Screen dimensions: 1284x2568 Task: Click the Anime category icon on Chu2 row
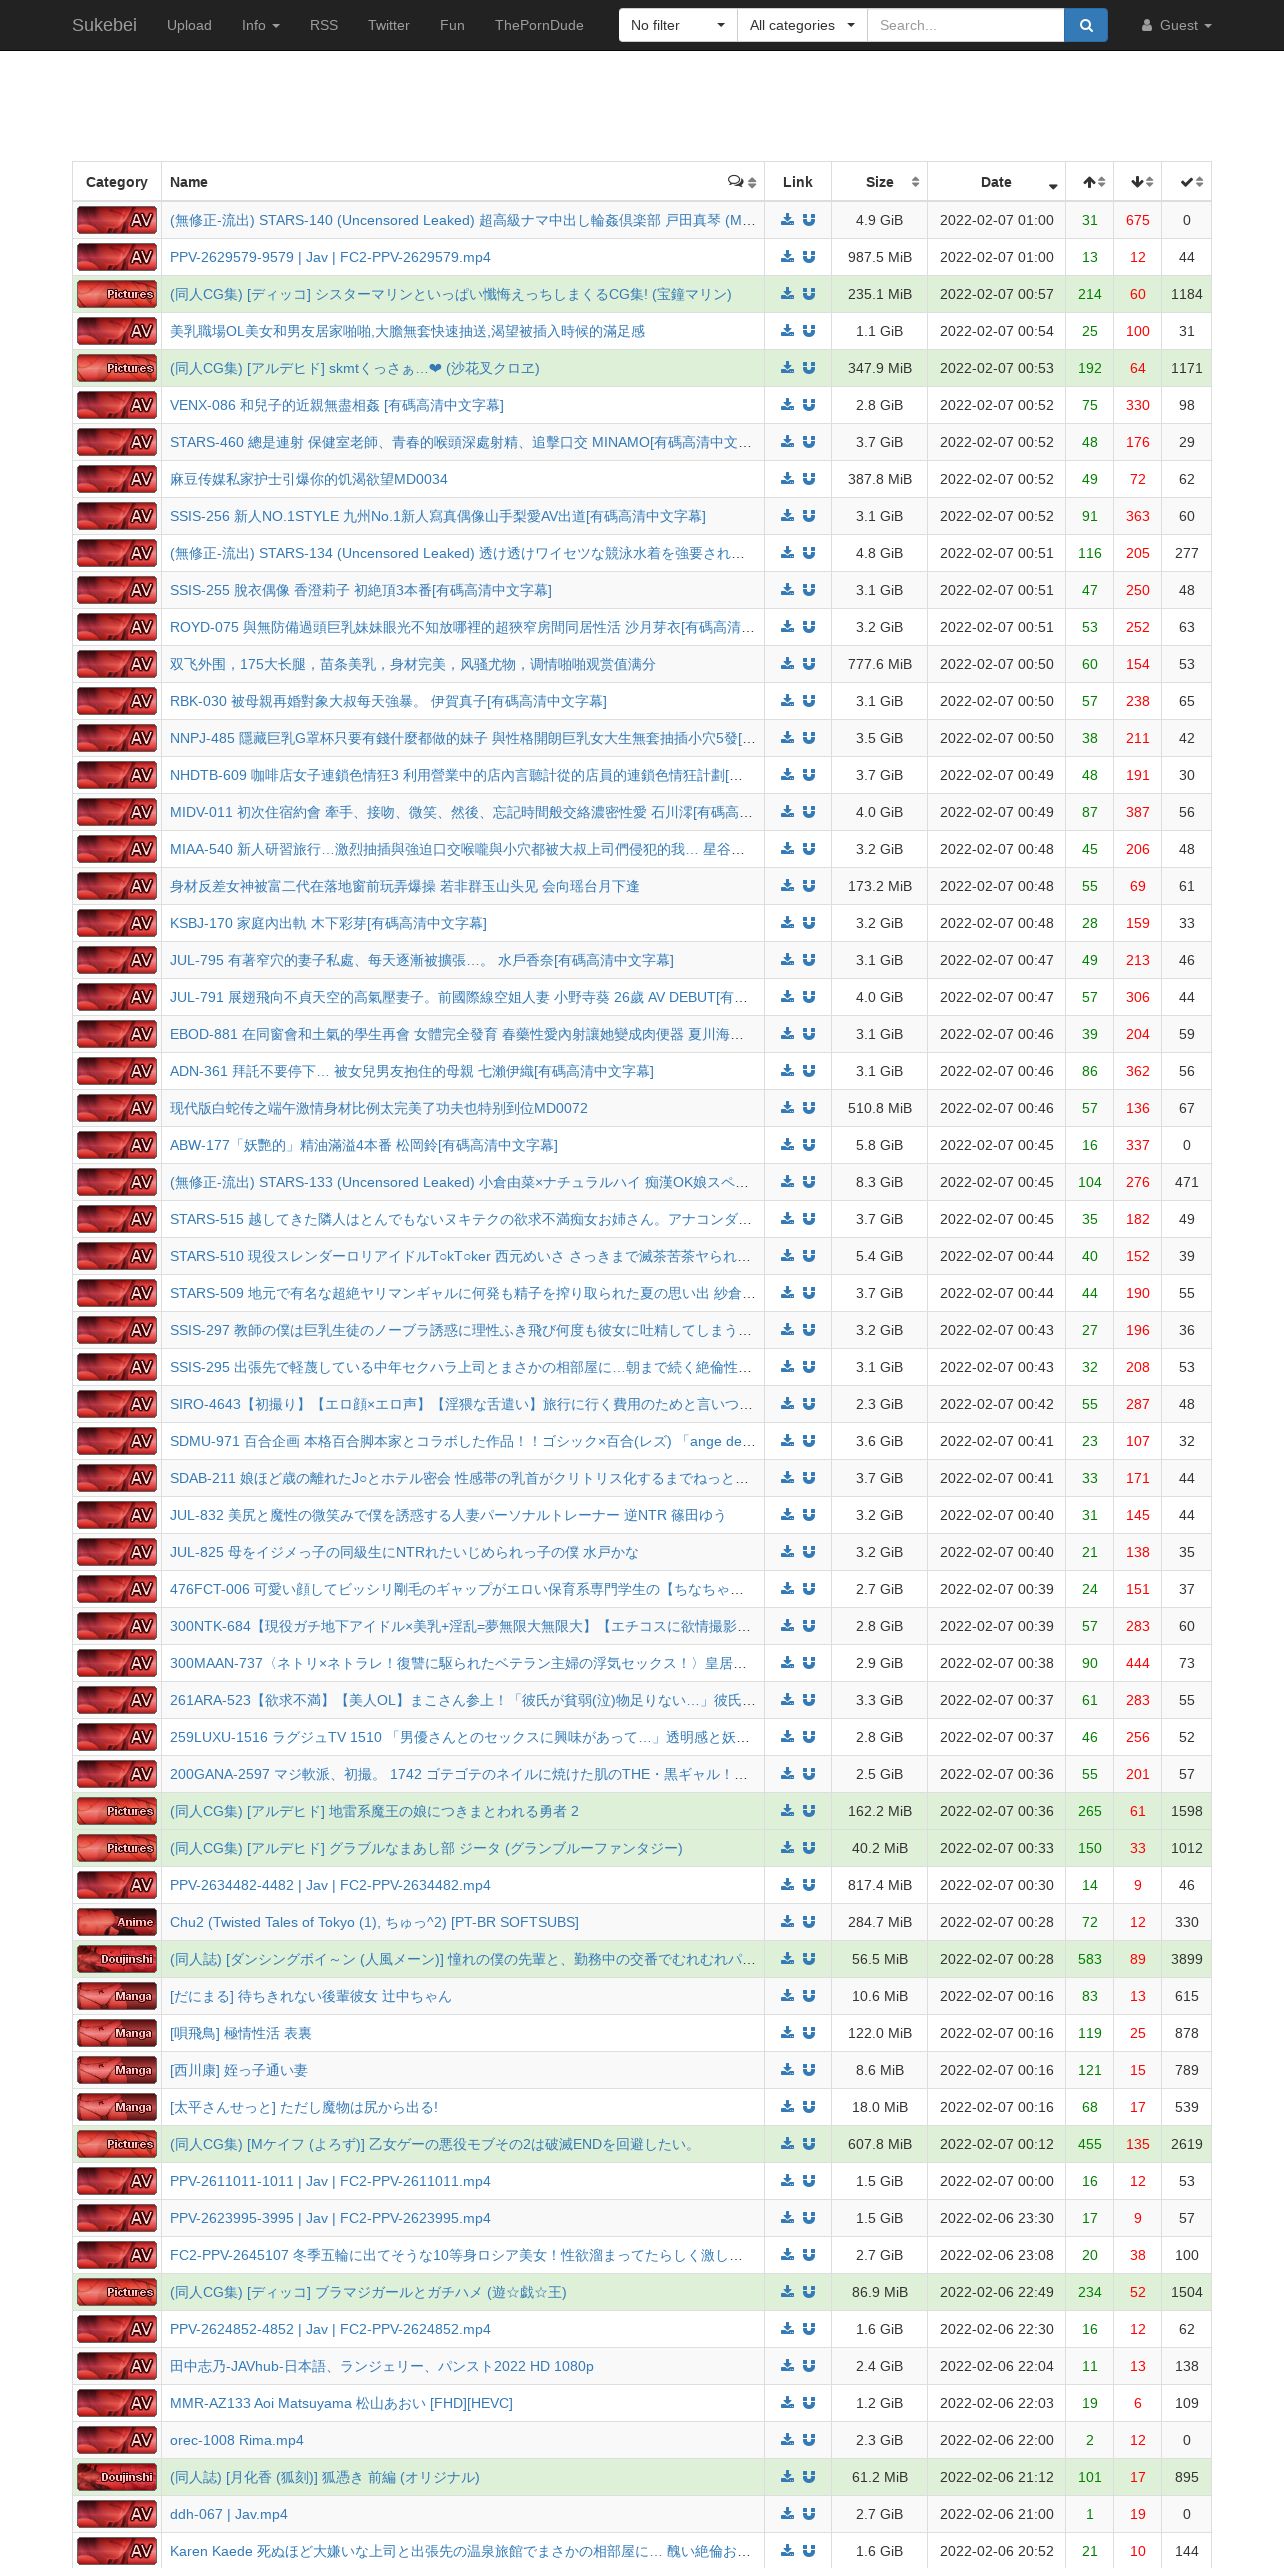(117, 1922)
